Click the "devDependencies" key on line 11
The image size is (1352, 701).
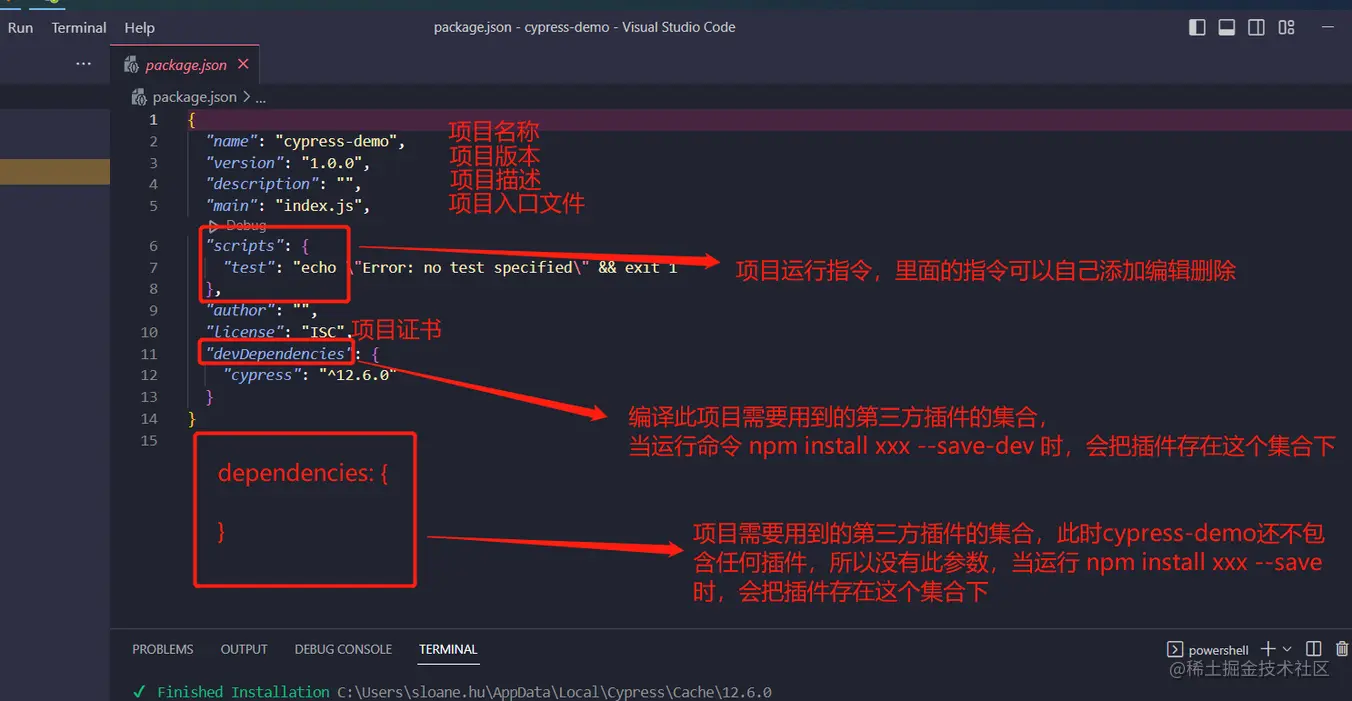tap(280, 354)
